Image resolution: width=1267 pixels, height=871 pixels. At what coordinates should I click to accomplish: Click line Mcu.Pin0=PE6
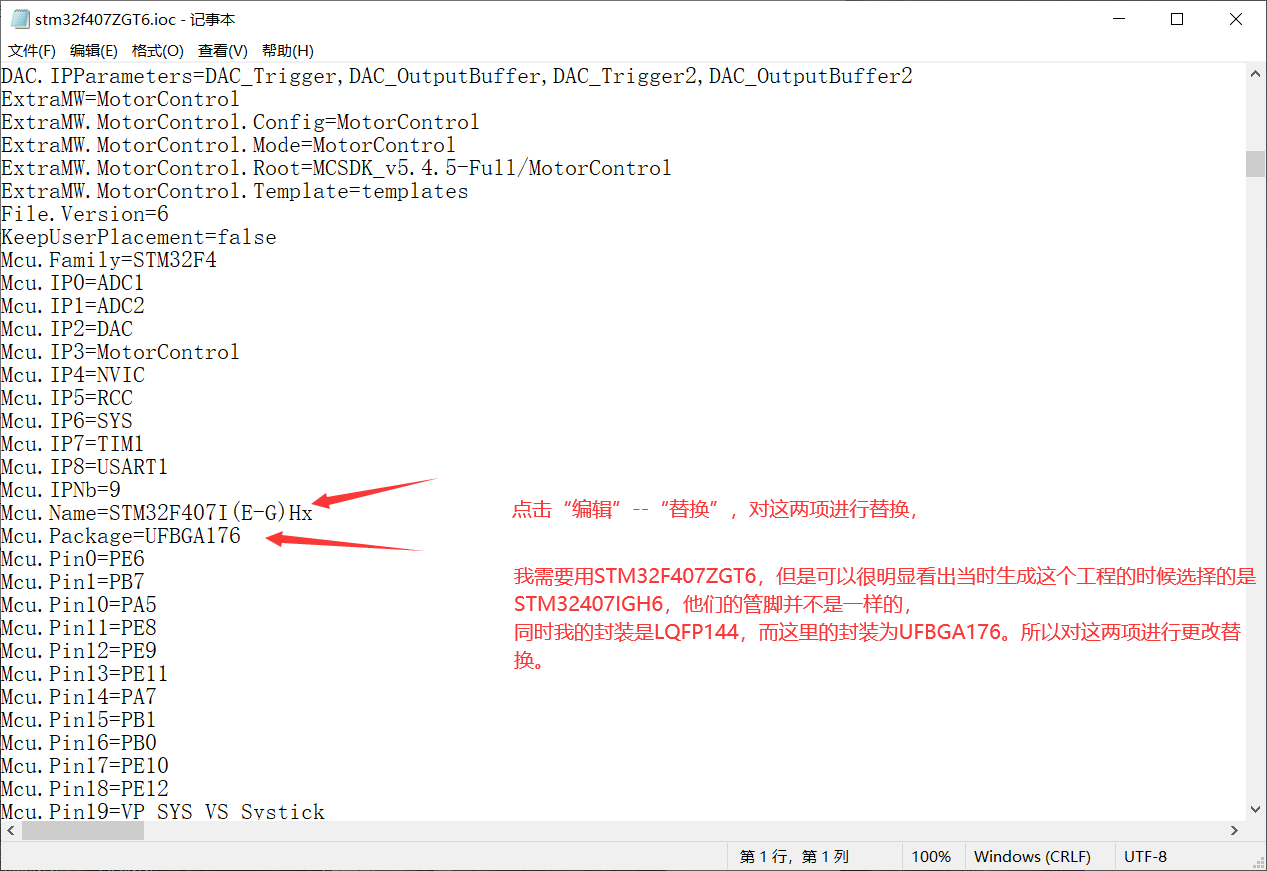point(73,559)
